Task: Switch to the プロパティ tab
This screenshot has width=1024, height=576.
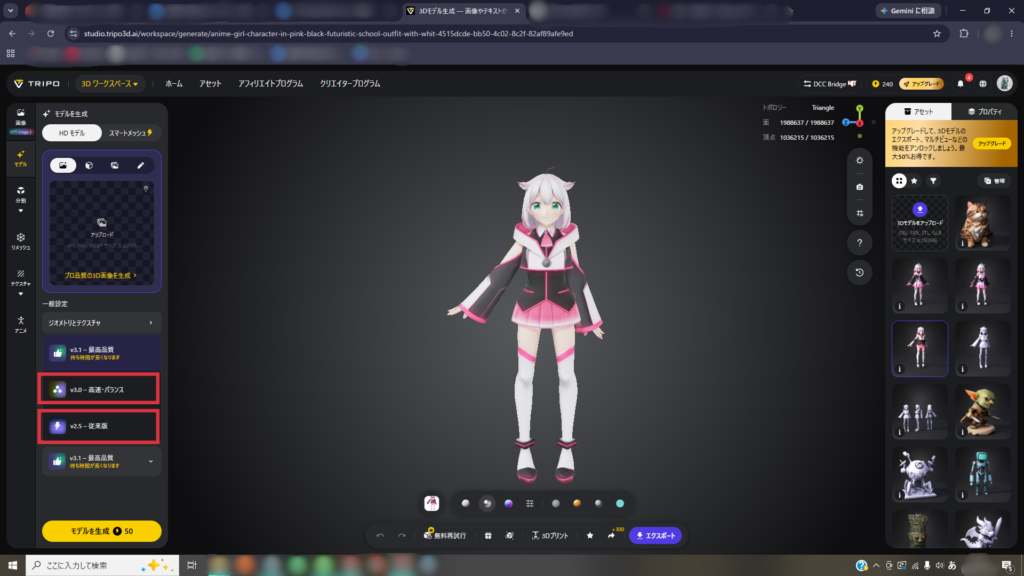Action: pyautogui.click(x=984, y=112)
